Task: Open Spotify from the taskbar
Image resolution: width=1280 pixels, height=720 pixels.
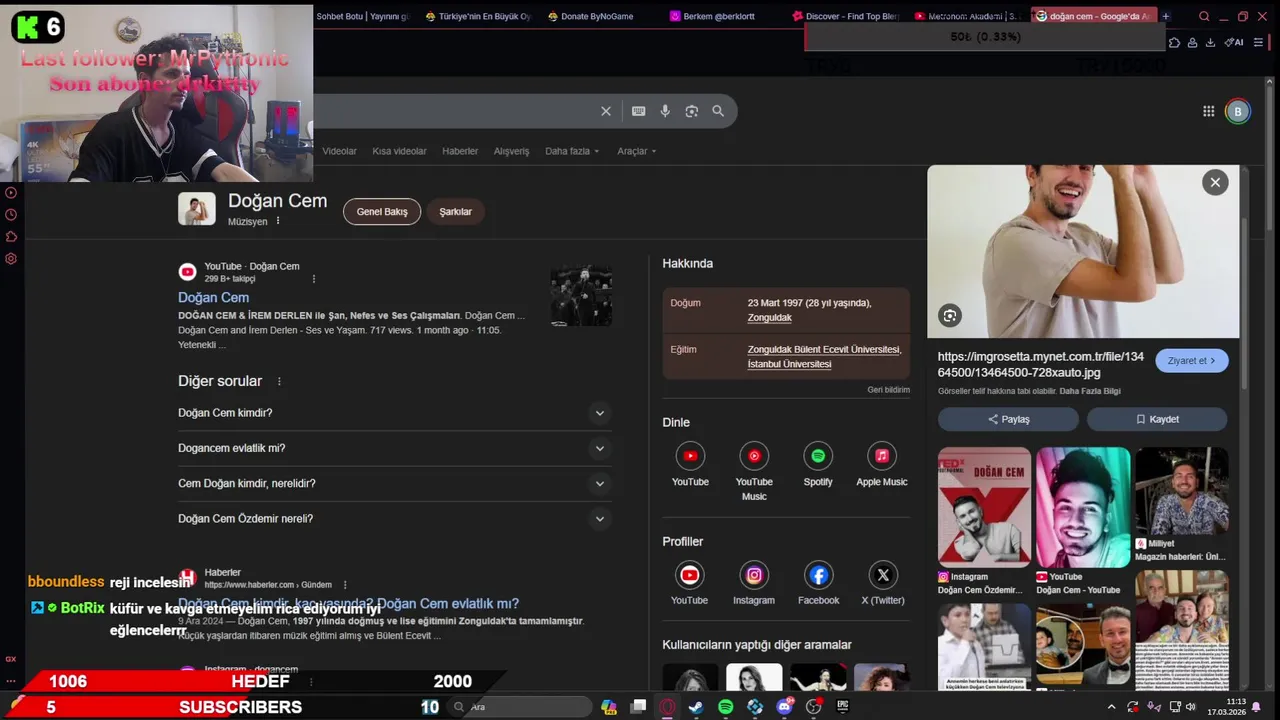Action: click(726, 707)
